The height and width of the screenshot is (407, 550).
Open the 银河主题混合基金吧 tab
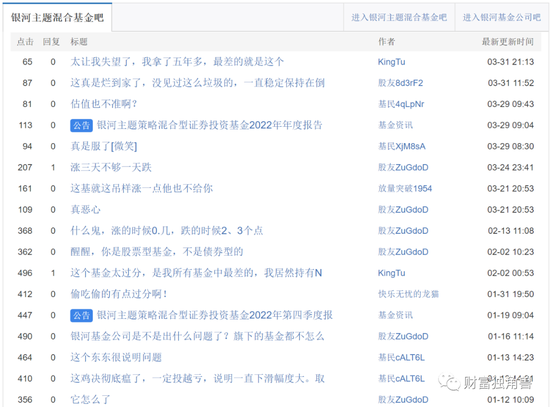[57, 18]
